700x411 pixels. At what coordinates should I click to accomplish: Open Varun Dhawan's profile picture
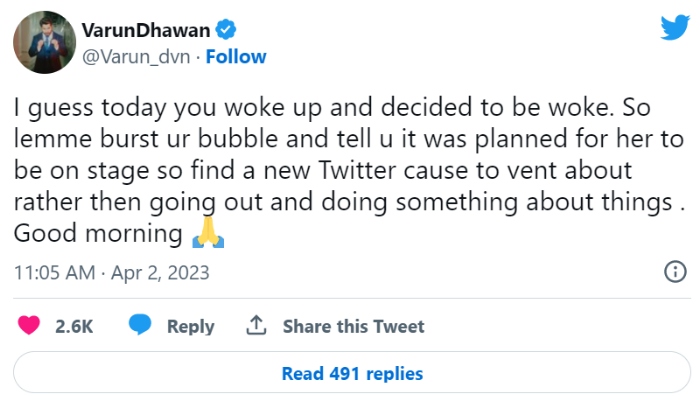tap(42, 43)
